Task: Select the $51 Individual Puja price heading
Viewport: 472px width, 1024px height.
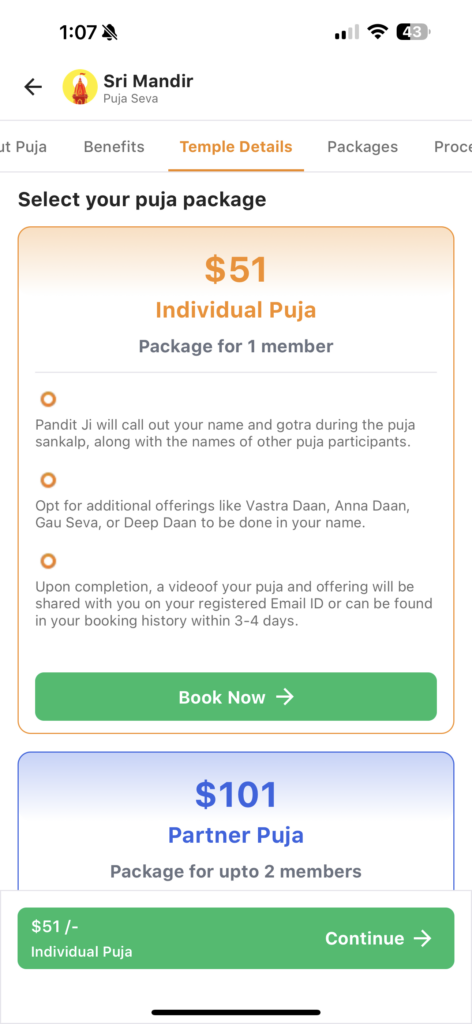Action: 236,269
